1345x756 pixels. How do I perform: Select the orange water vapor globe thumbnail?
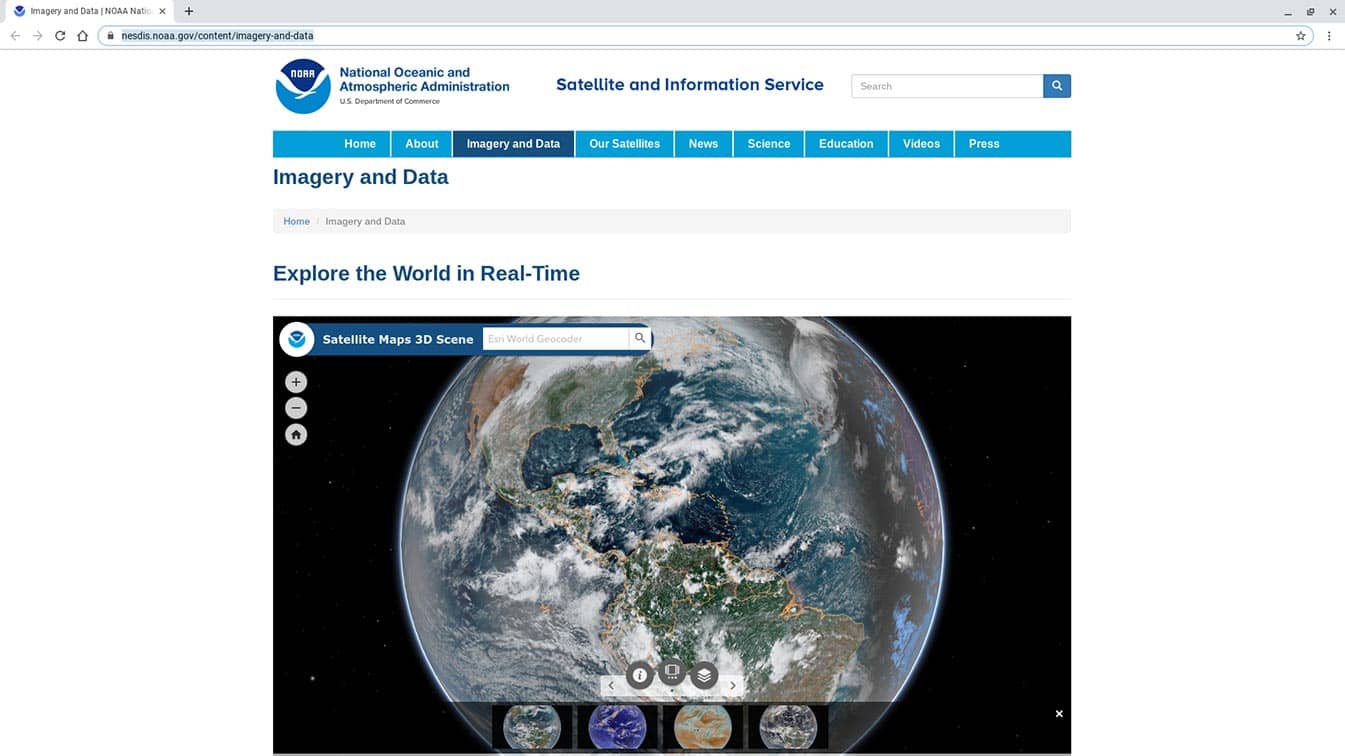703,727
